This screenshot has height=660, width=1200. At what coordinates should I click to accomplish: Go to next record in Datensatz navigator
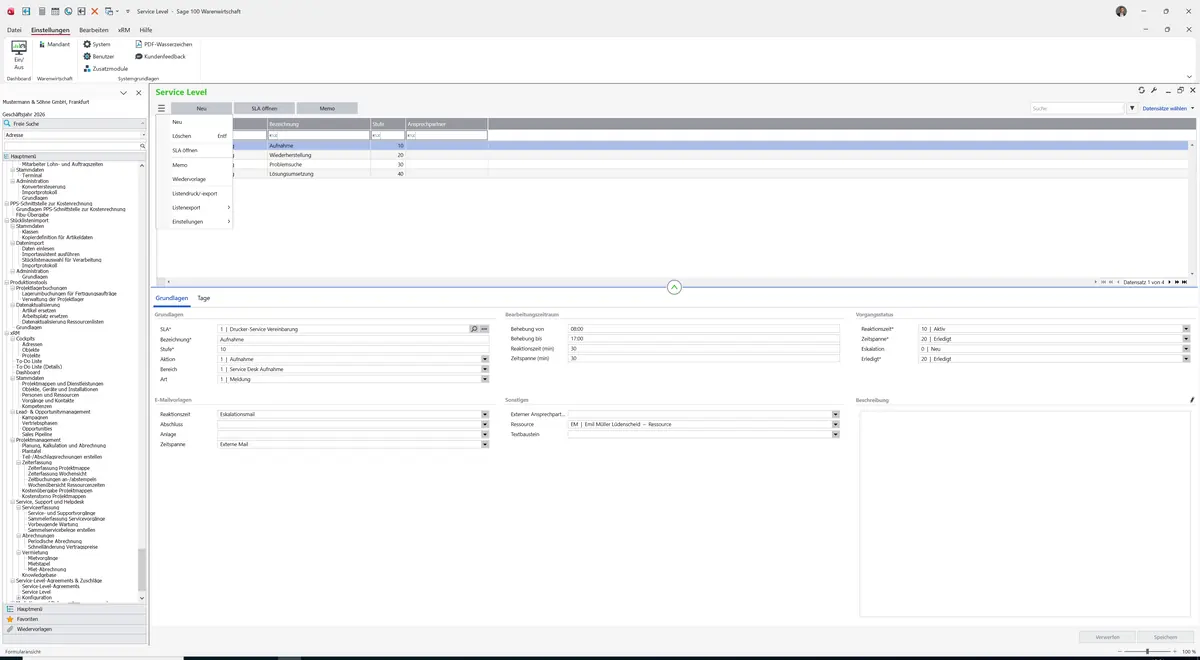(1172, 282)
